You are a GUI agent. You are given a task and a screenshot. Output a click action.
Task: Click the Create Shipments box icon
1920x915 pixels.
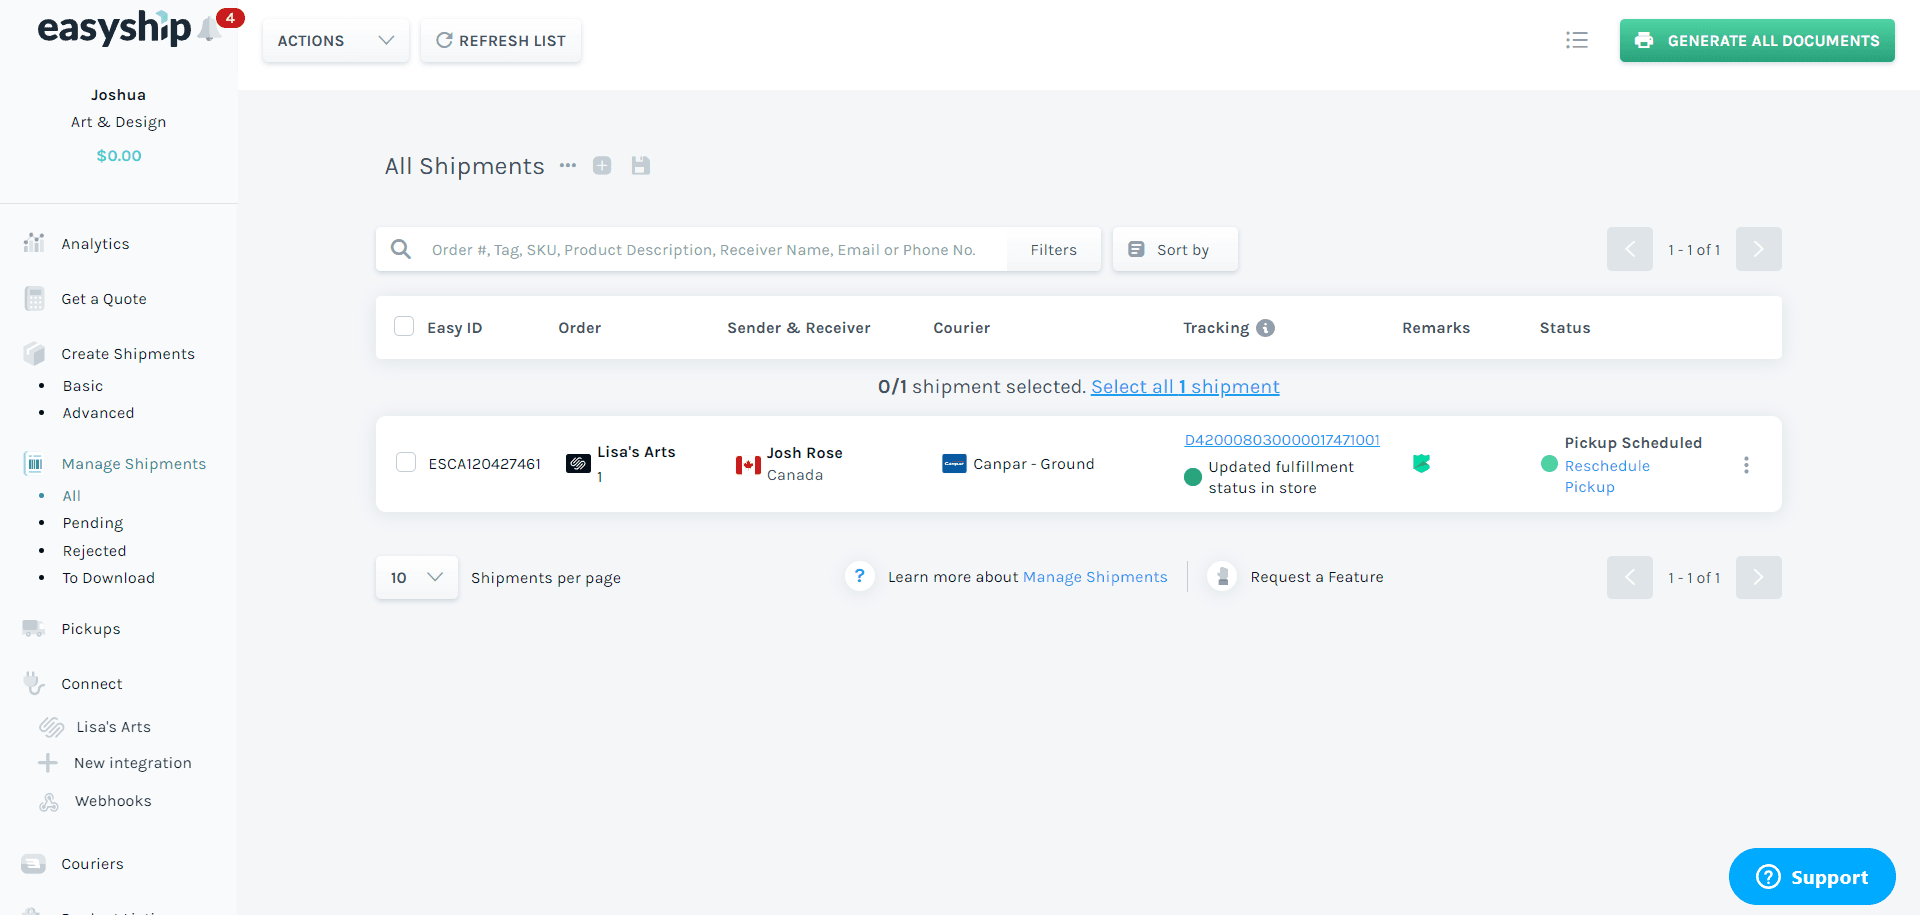click(34, 353)
